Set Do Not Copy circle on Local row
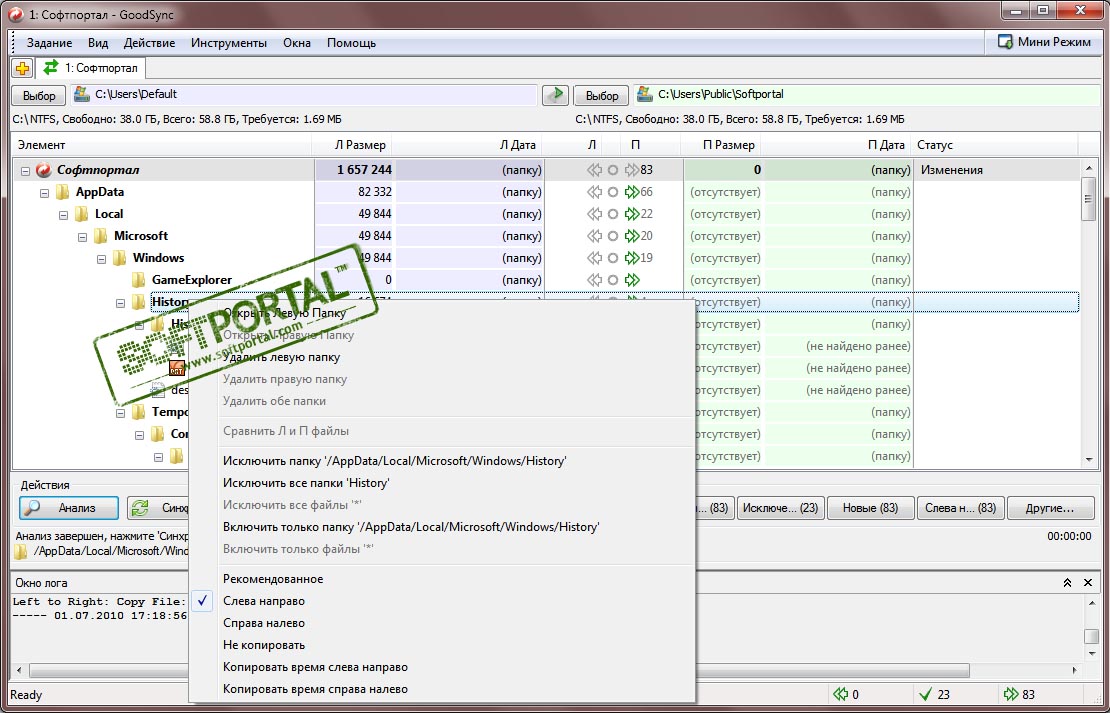 [x=613, y=214]
